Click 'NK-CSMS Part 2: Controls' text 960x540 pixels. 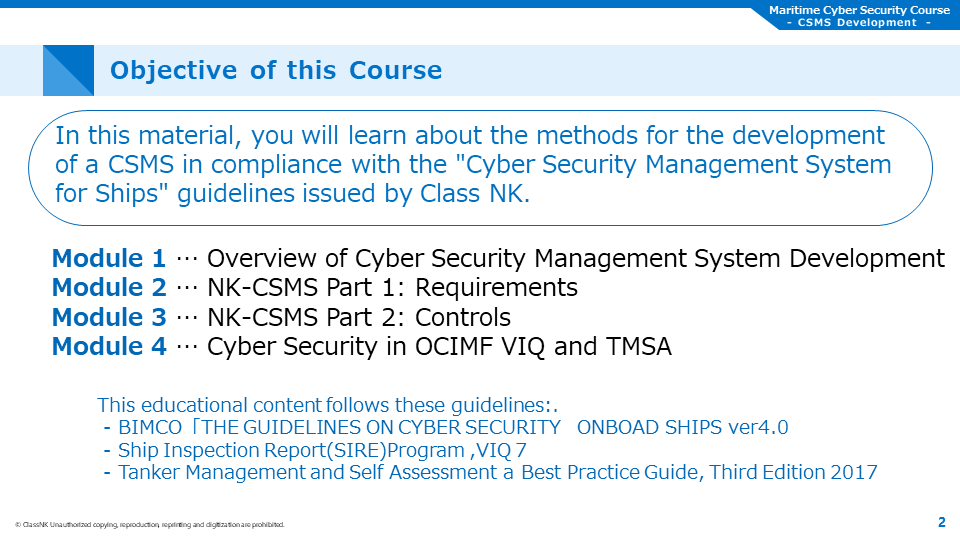point(358,318)
